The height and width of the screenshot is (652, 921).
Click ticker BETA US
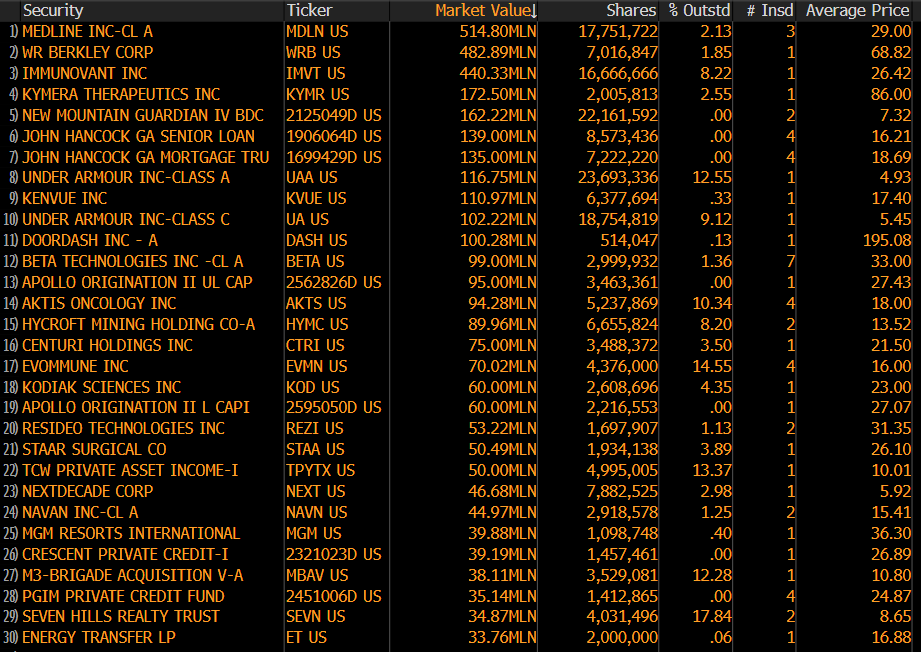(315, 261)
